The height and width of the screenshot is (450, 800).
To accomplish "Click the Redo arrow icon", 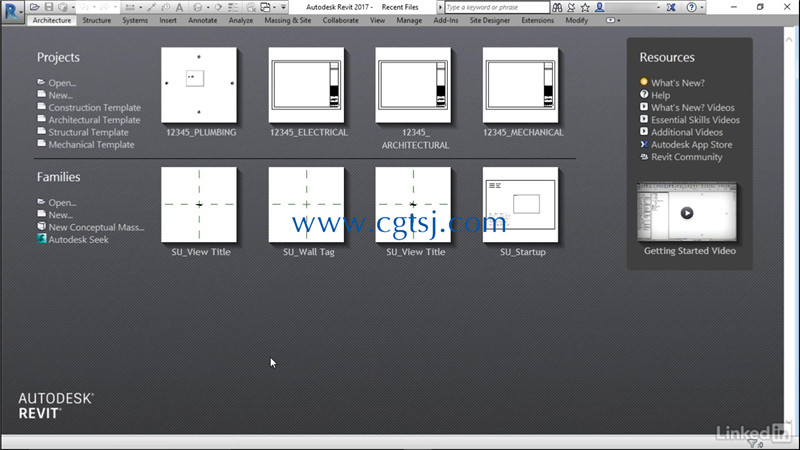I will 106,7.
